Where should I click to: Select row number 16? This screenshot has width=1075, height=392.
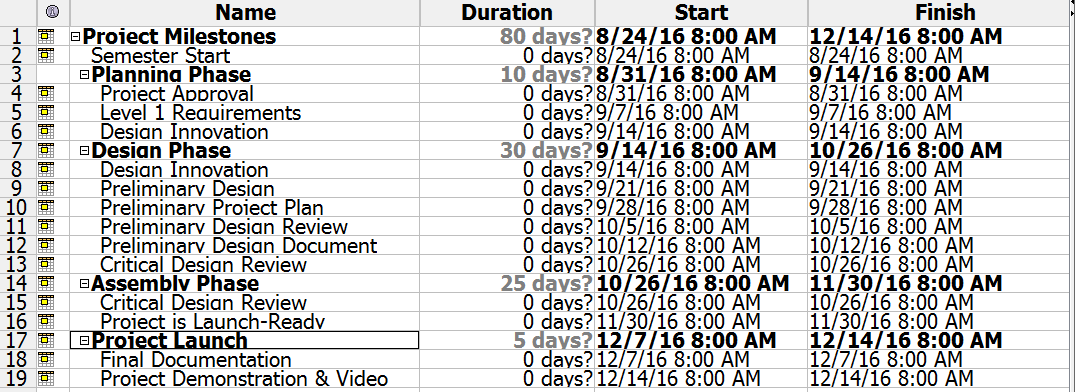point(17,321)
